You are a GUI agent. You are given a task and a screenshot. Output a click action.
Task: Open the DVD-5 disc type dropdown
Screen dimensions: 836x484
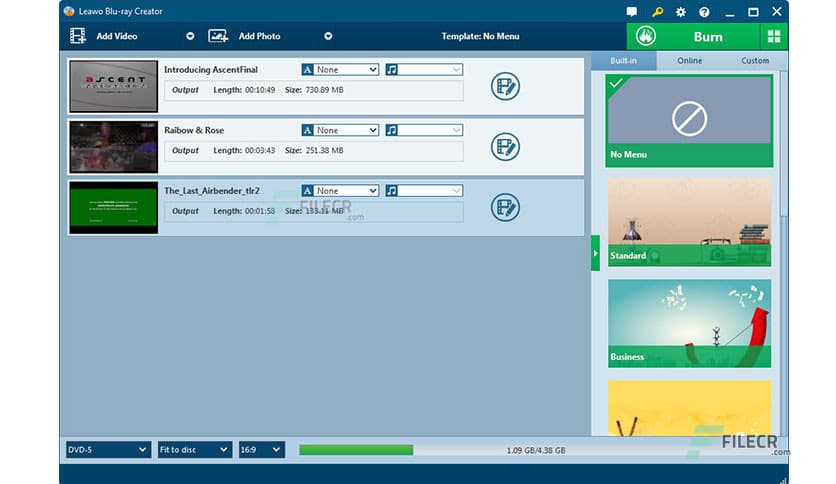[107, 450]
